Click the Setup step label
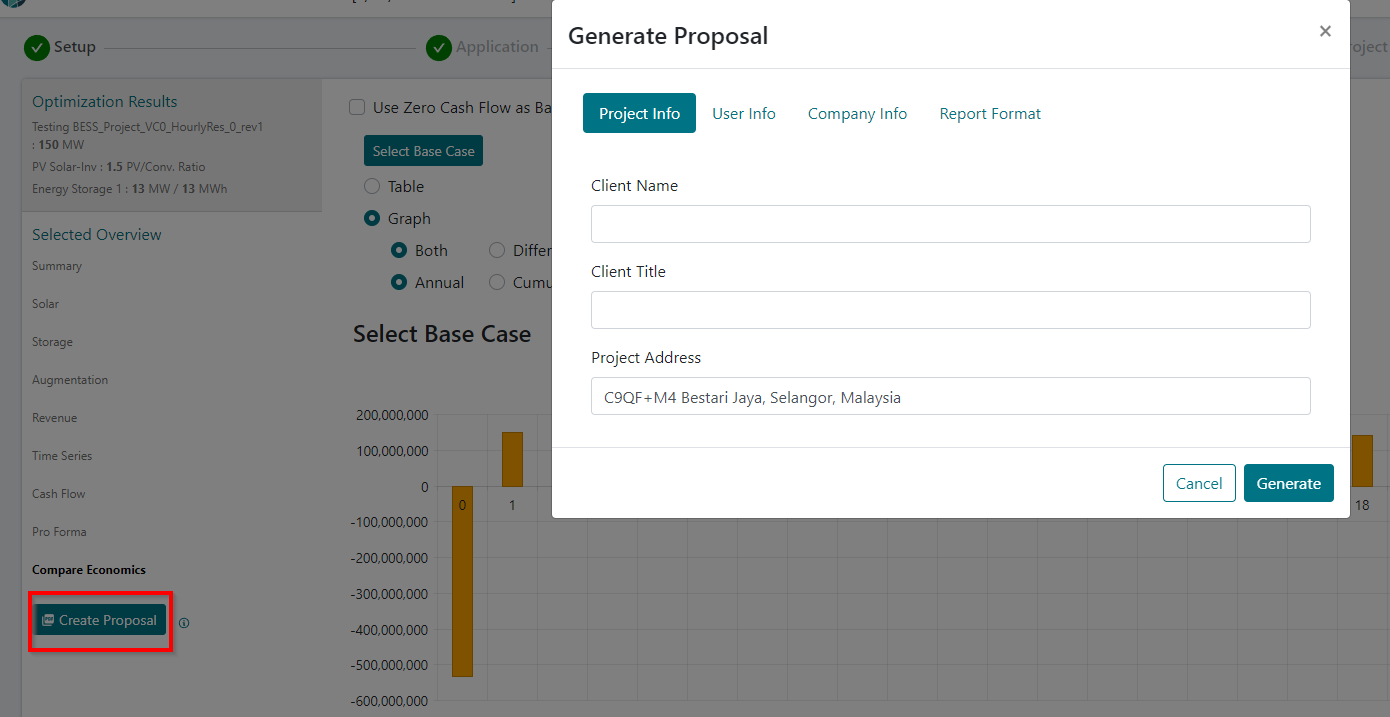The image size is (1390, 717). pyautogui.click(x=74, y=47)
